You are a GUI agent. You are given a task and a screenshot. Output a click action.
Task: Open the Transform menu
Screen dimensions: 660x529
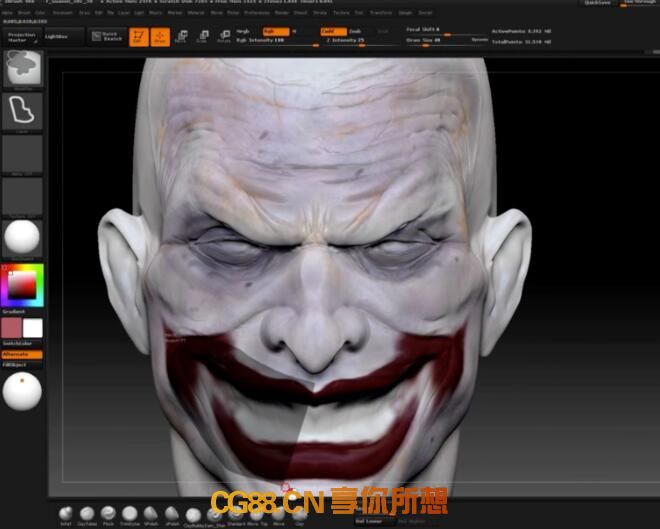pos(381,13)
